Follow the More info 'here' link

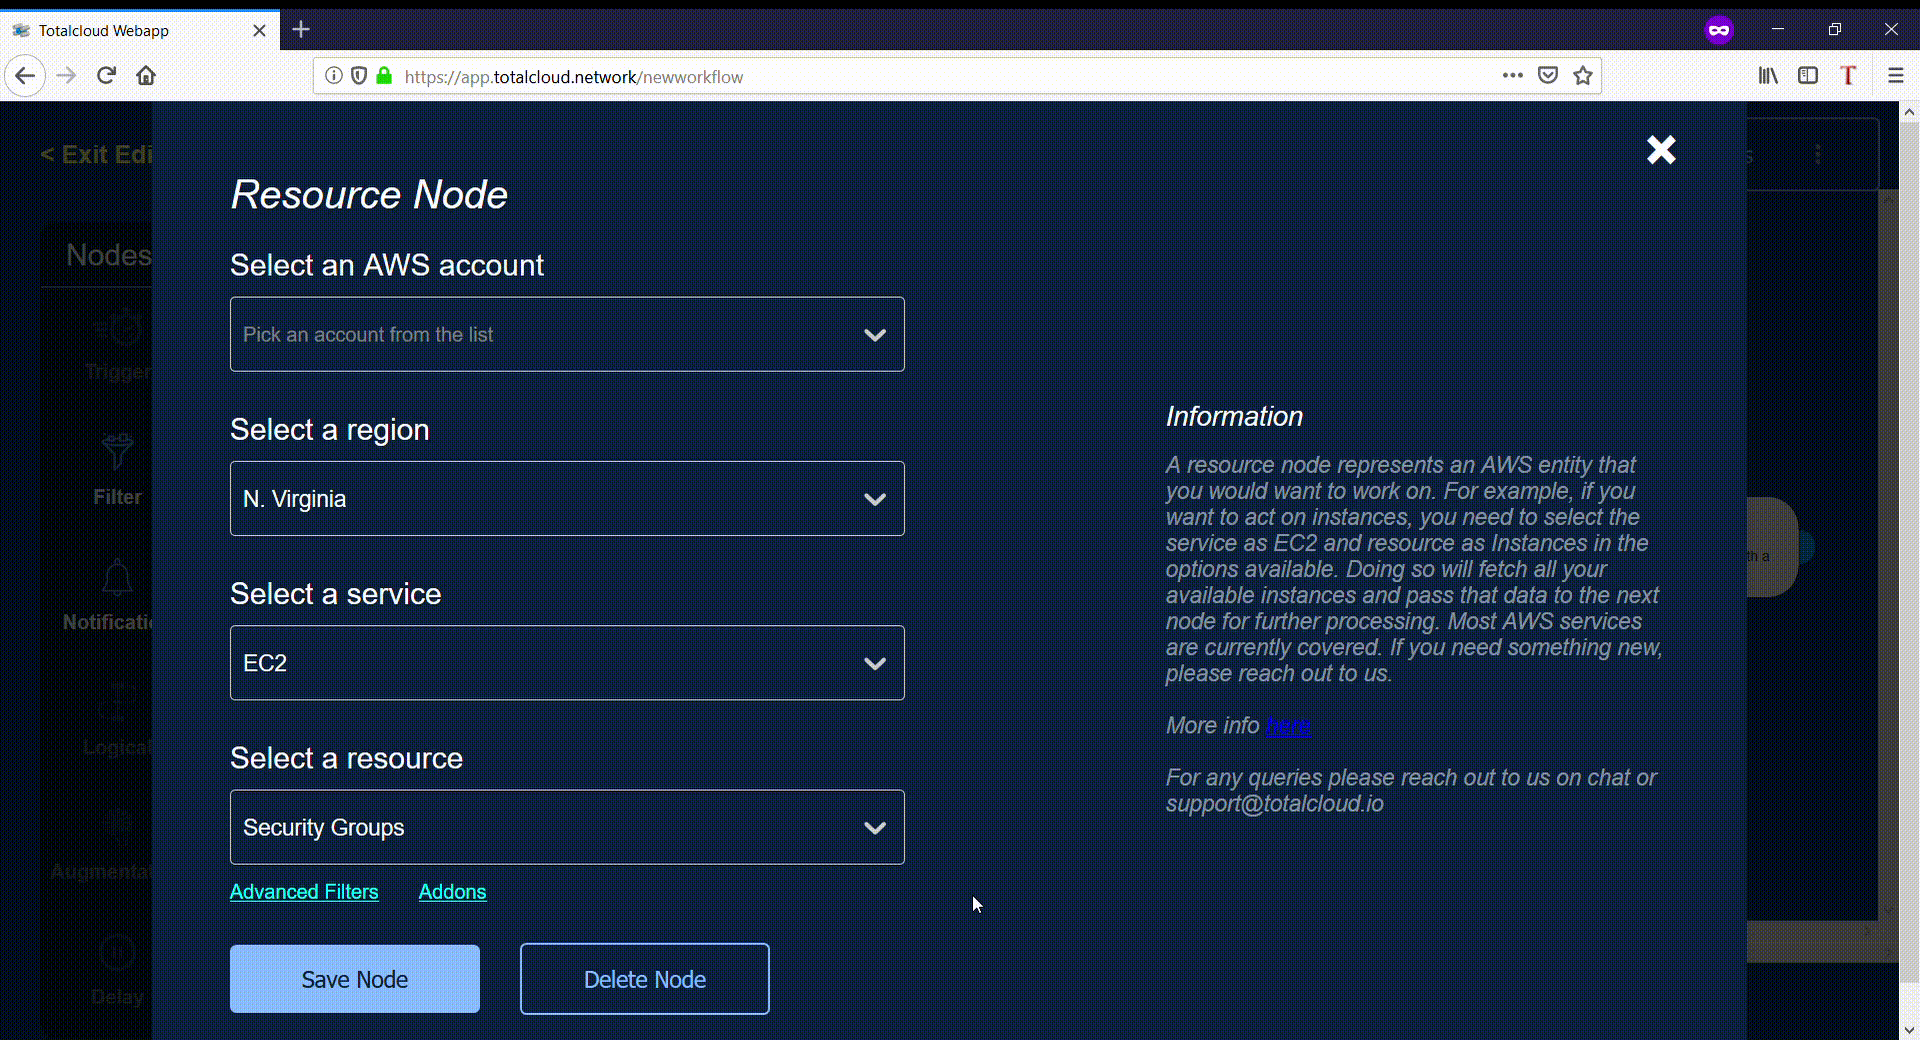[x=1288, y=725]
